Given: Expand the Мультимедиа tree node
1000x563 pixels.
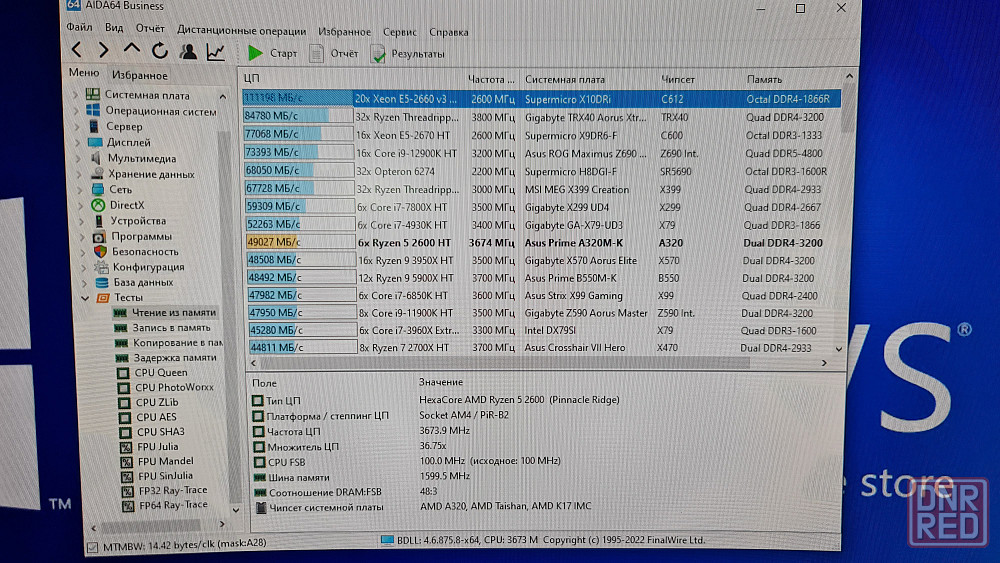Looking at the screenshot, I should [x=78, y=157].
